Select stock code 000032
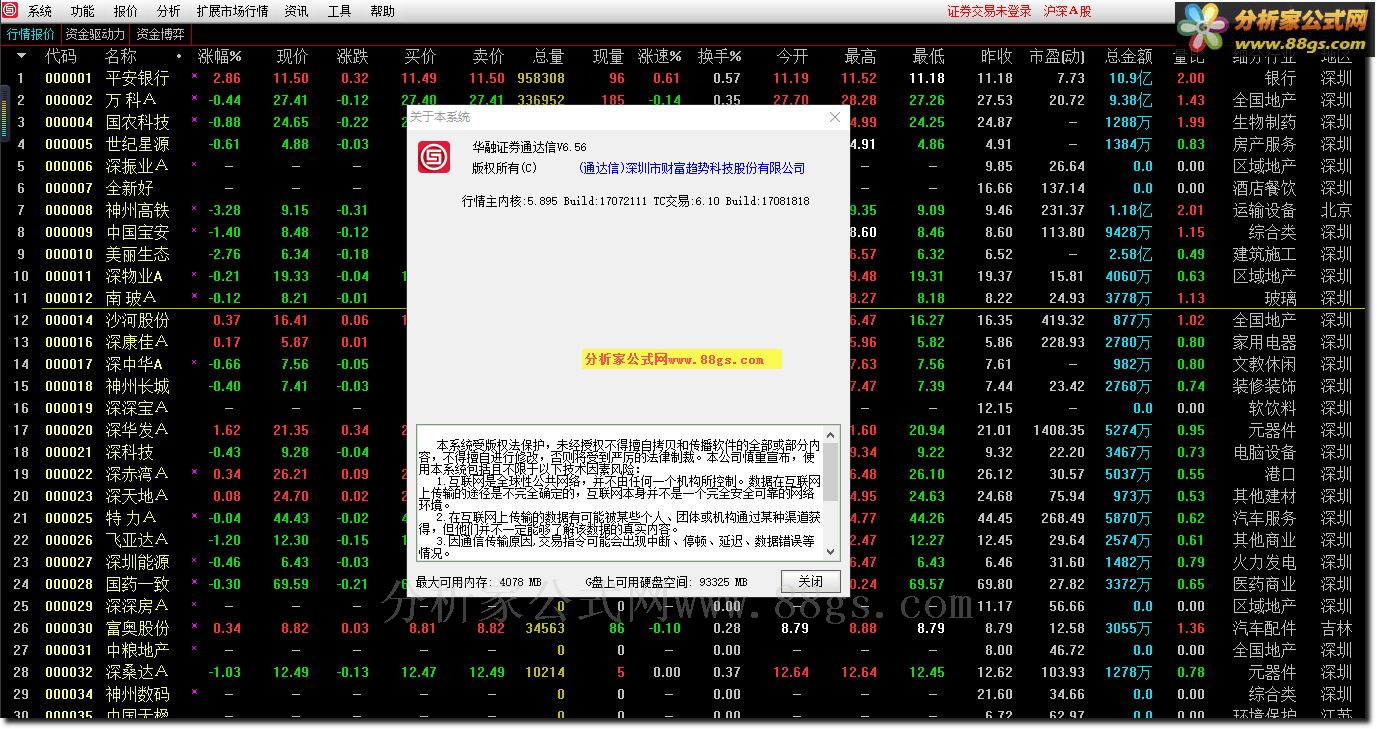1377x729 pixels. click(x=69, y=672)
